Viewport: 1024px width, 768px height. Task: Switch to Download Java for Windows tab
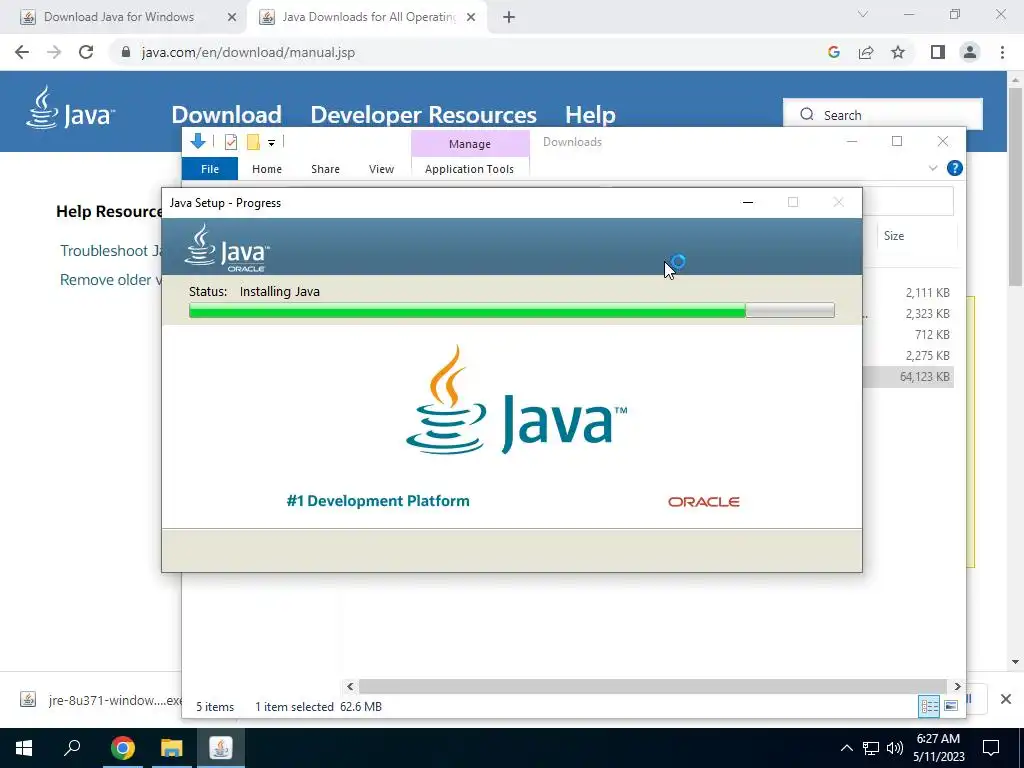coord(119,17)
